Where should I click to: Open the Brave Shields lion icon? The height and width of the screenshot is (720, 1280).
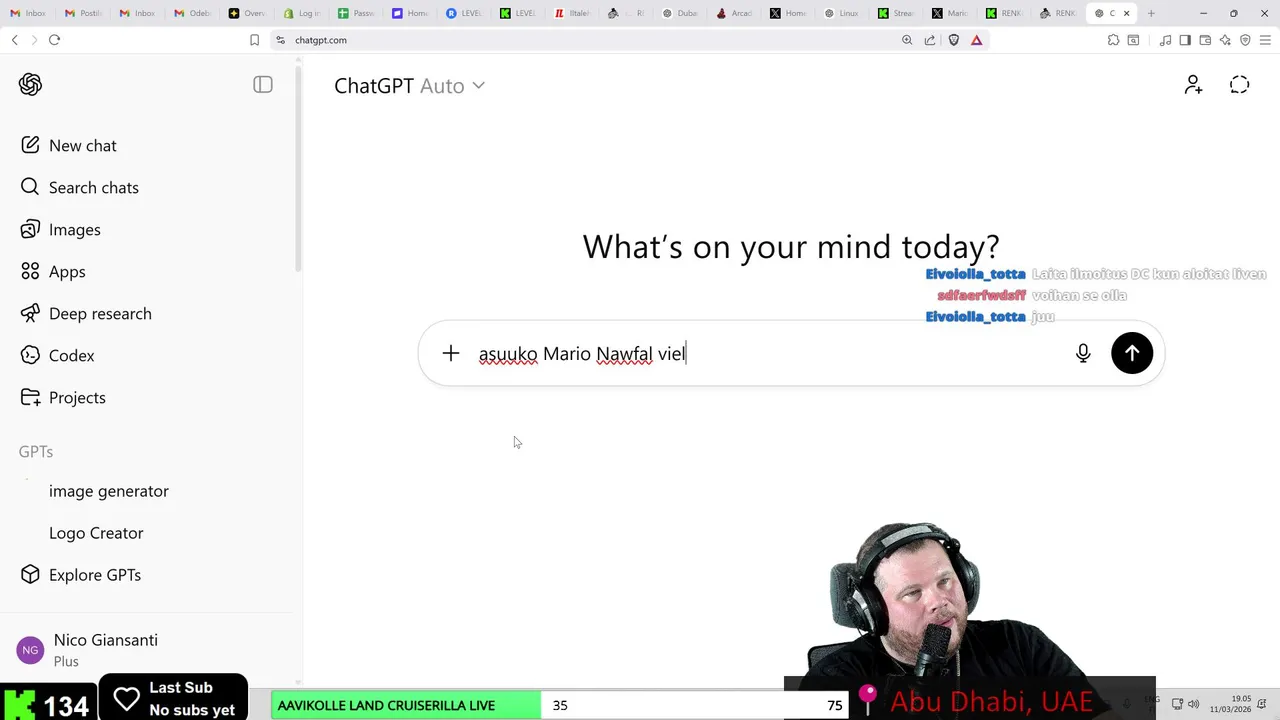pos(953,40)
